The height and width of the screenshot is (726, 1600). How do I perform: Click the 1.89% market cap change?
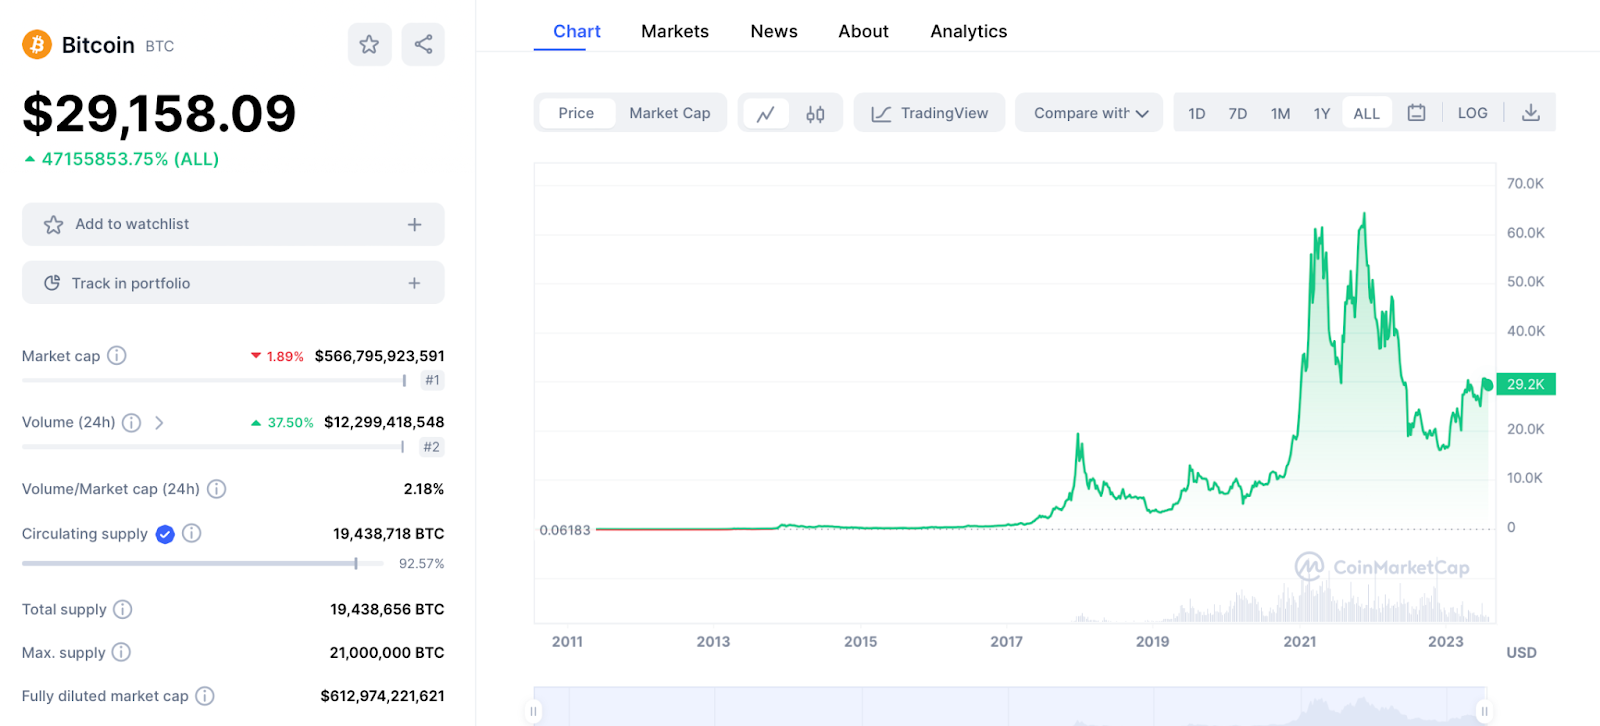tap(277, 356)
